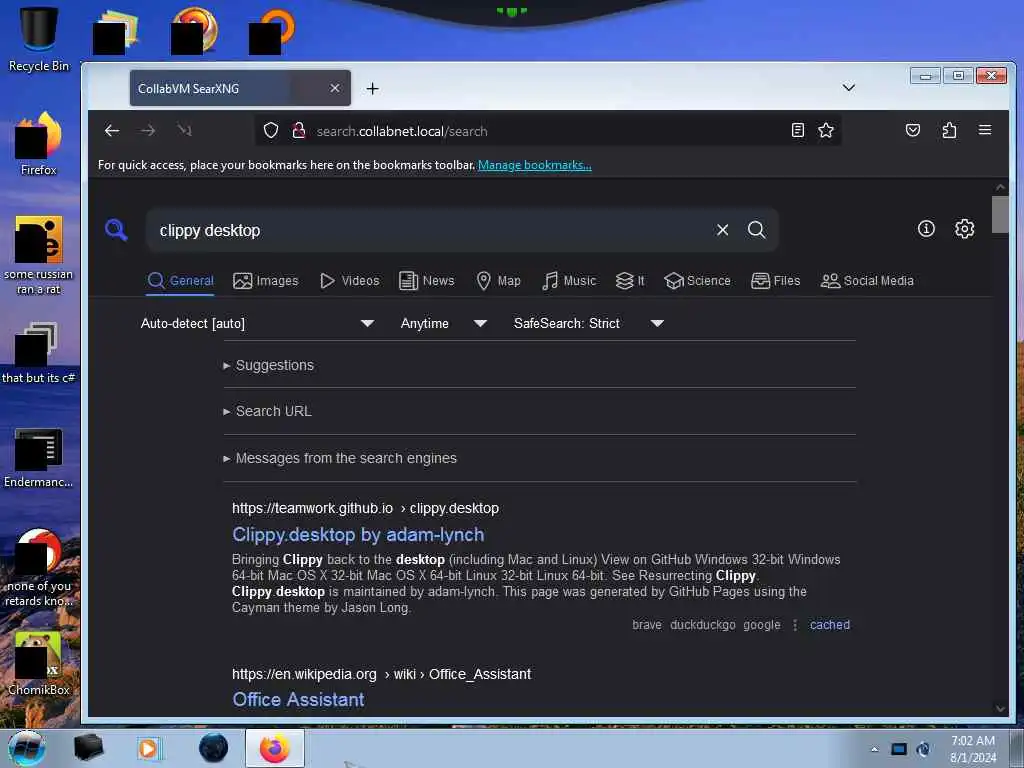Clear the search query with X
1024x768 pixels.
[722, 230]
